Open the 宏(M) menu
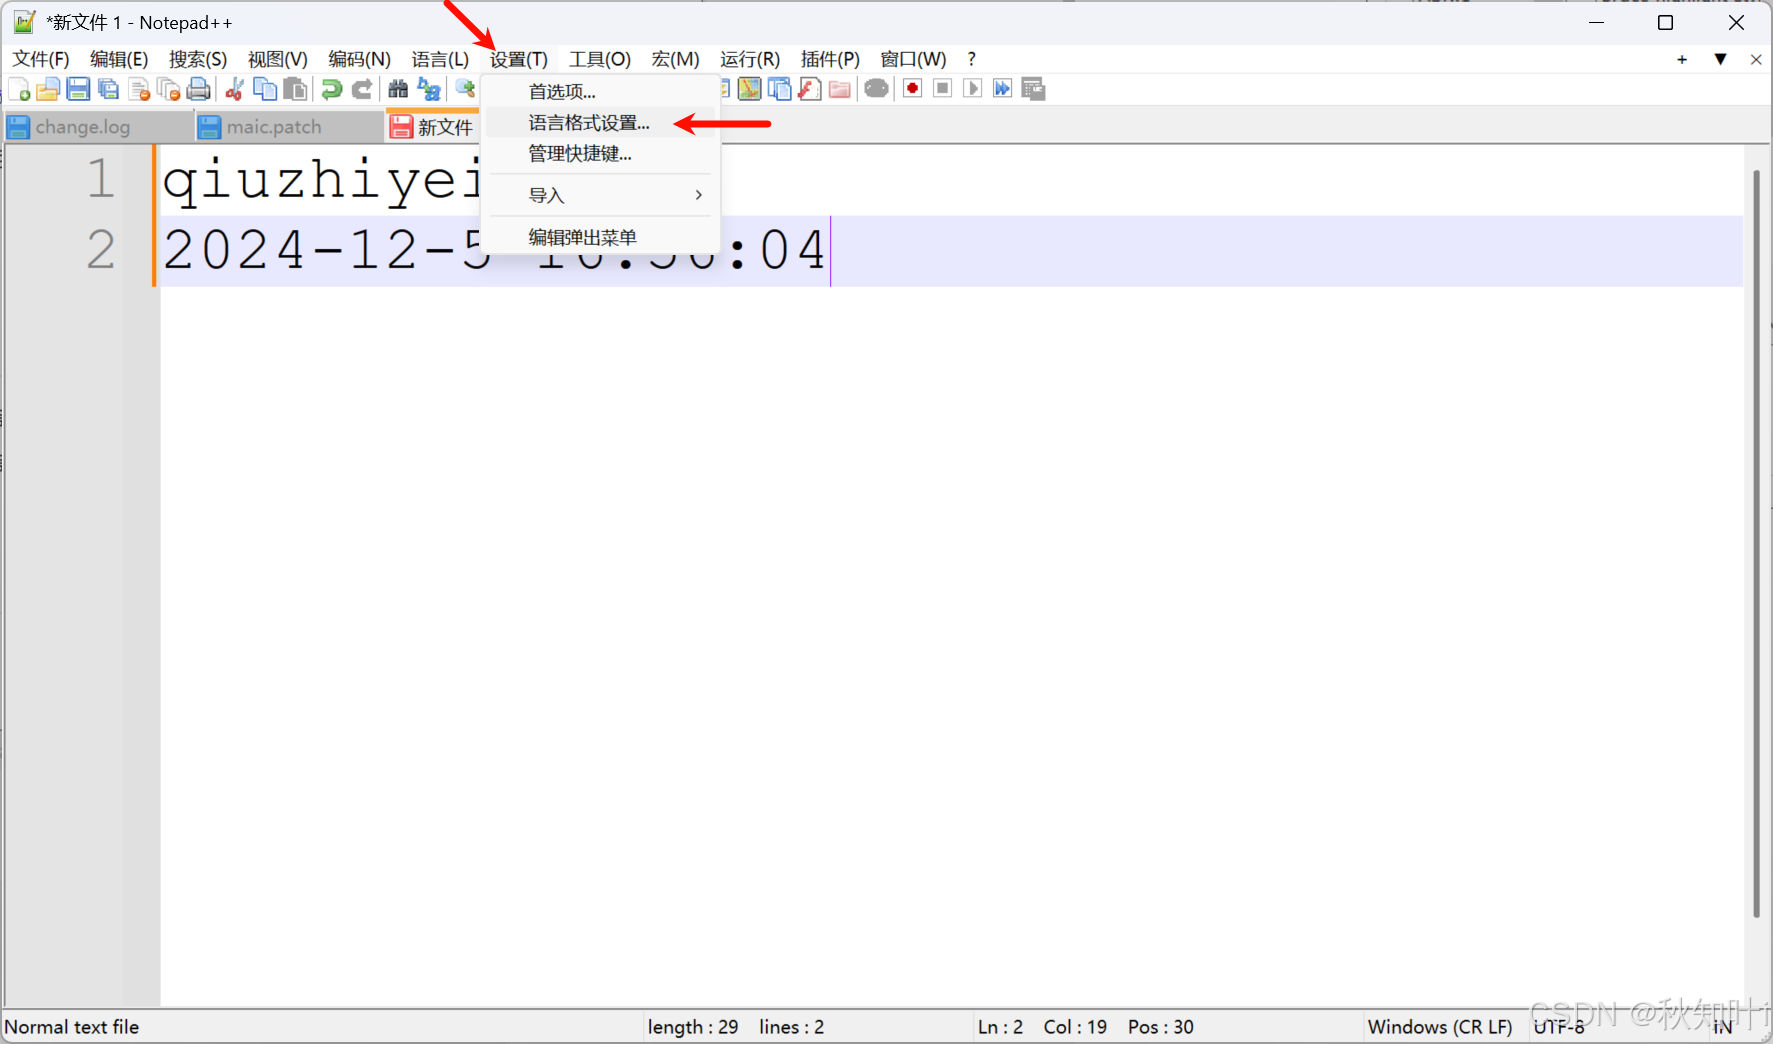 point(675,59)
